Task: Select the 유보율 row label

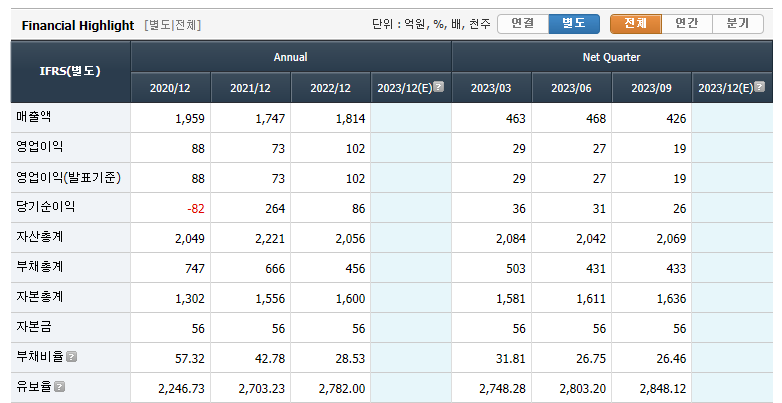Action: [33, 387]
